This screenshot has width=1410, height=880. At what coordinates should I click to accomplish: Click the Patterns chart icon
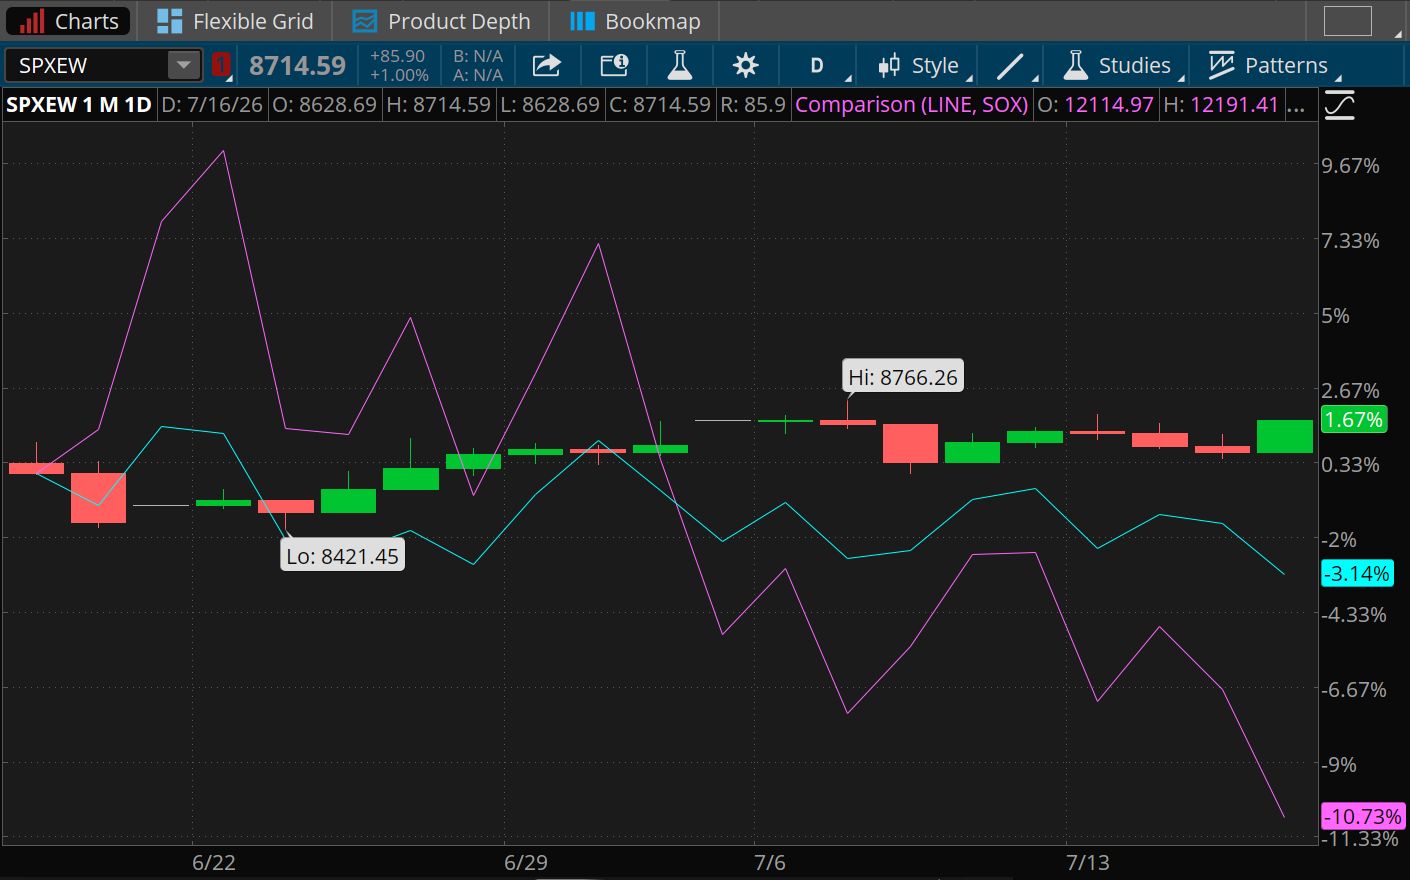point(1221,66)
